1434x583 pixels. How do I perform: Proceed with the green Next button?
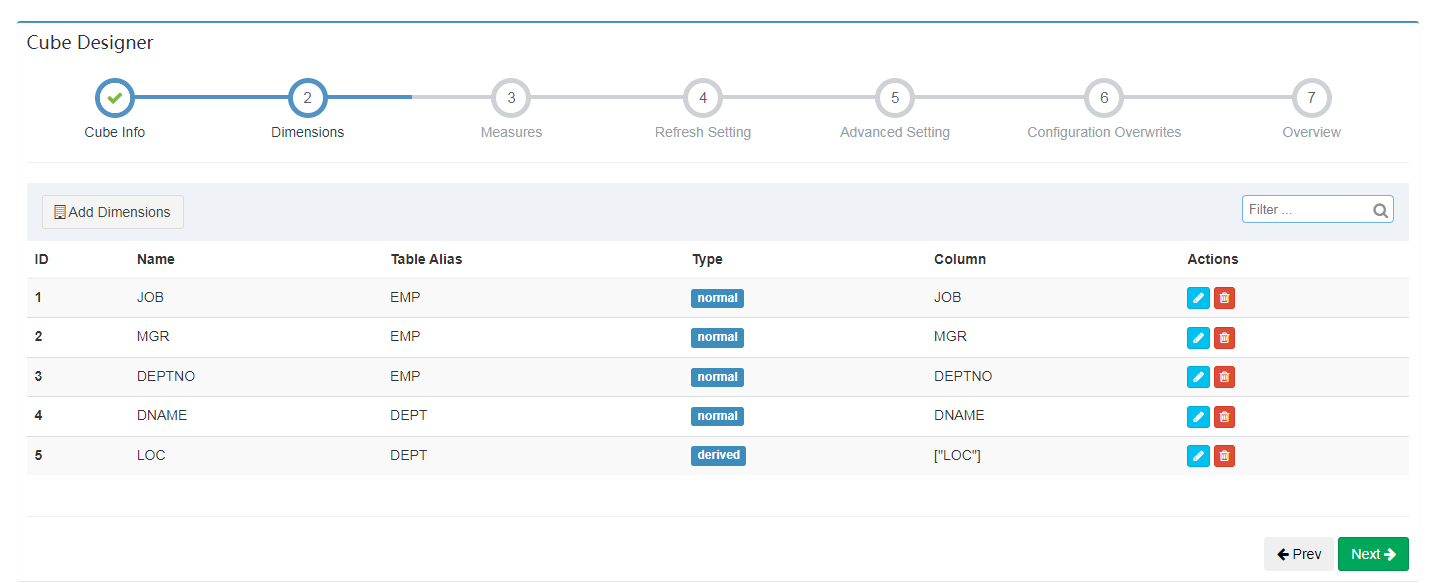tap(1373, 554)
